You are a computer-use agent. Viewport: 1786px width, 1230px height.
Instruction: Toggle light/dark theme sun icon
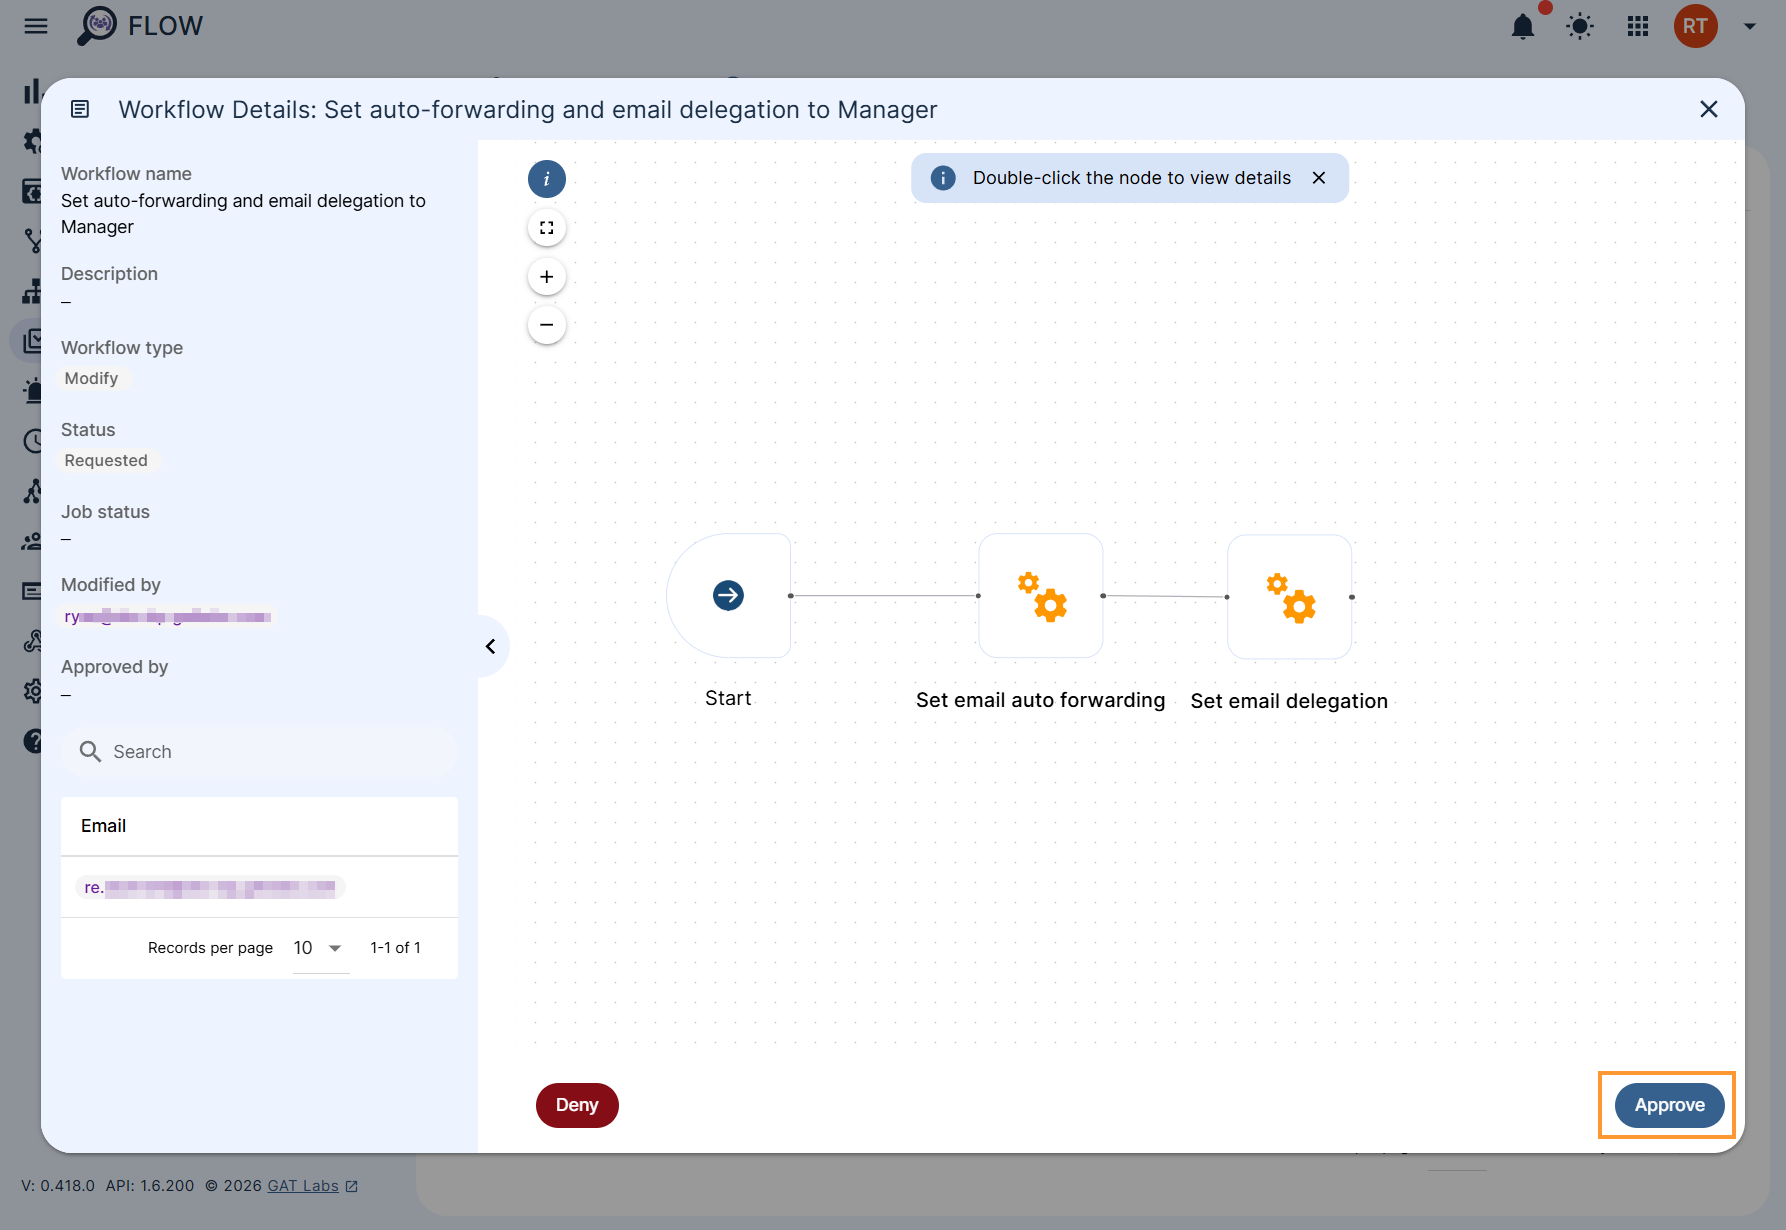click(1580, 27)
